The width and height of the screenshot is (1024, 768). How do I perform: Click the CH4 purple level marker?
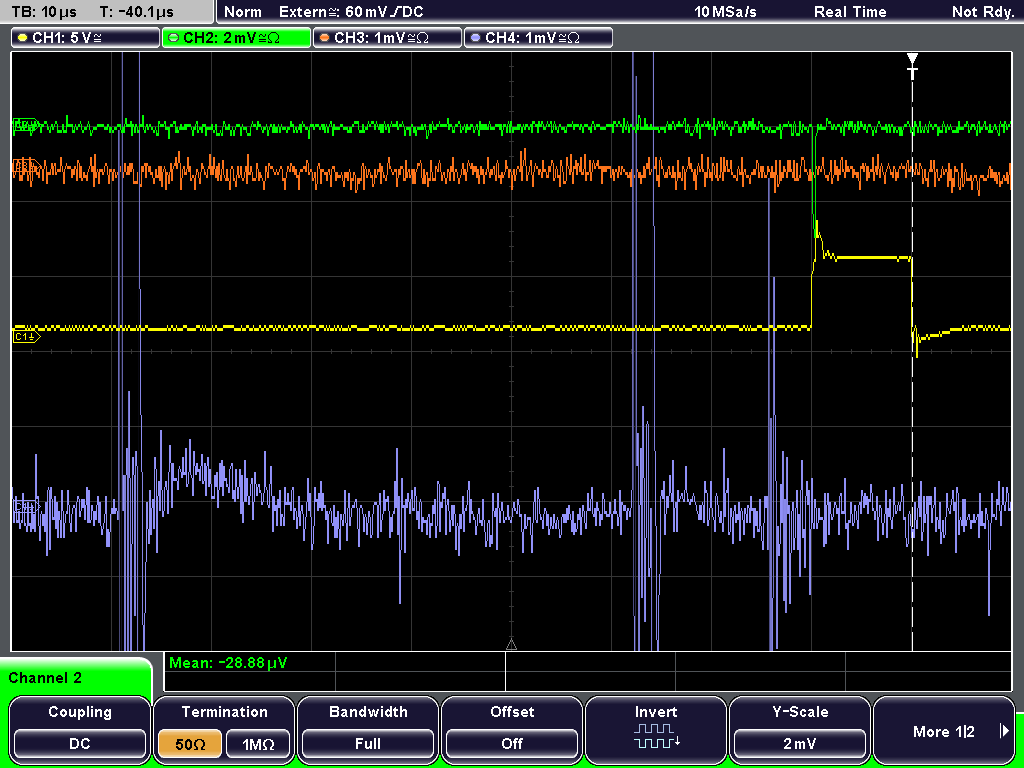(25, 506)
